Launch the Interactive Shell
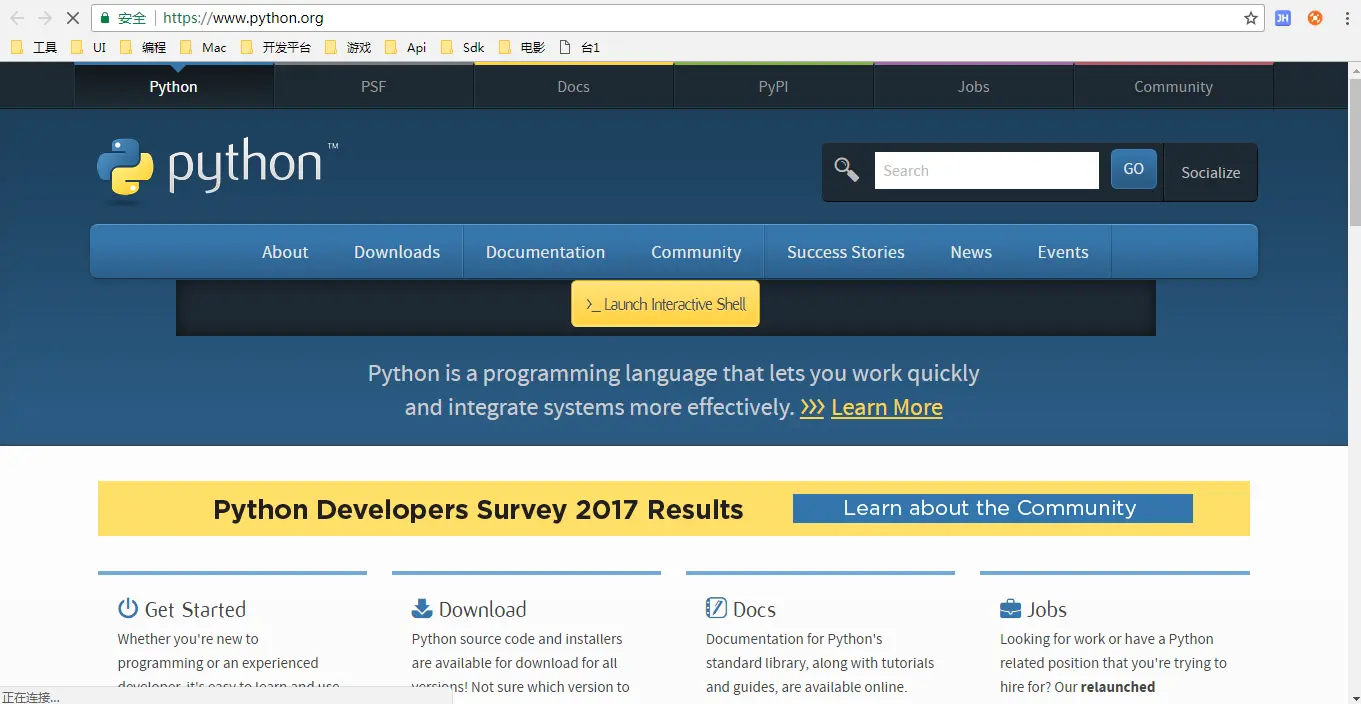1361x704 pixels. tap(665, 304)
